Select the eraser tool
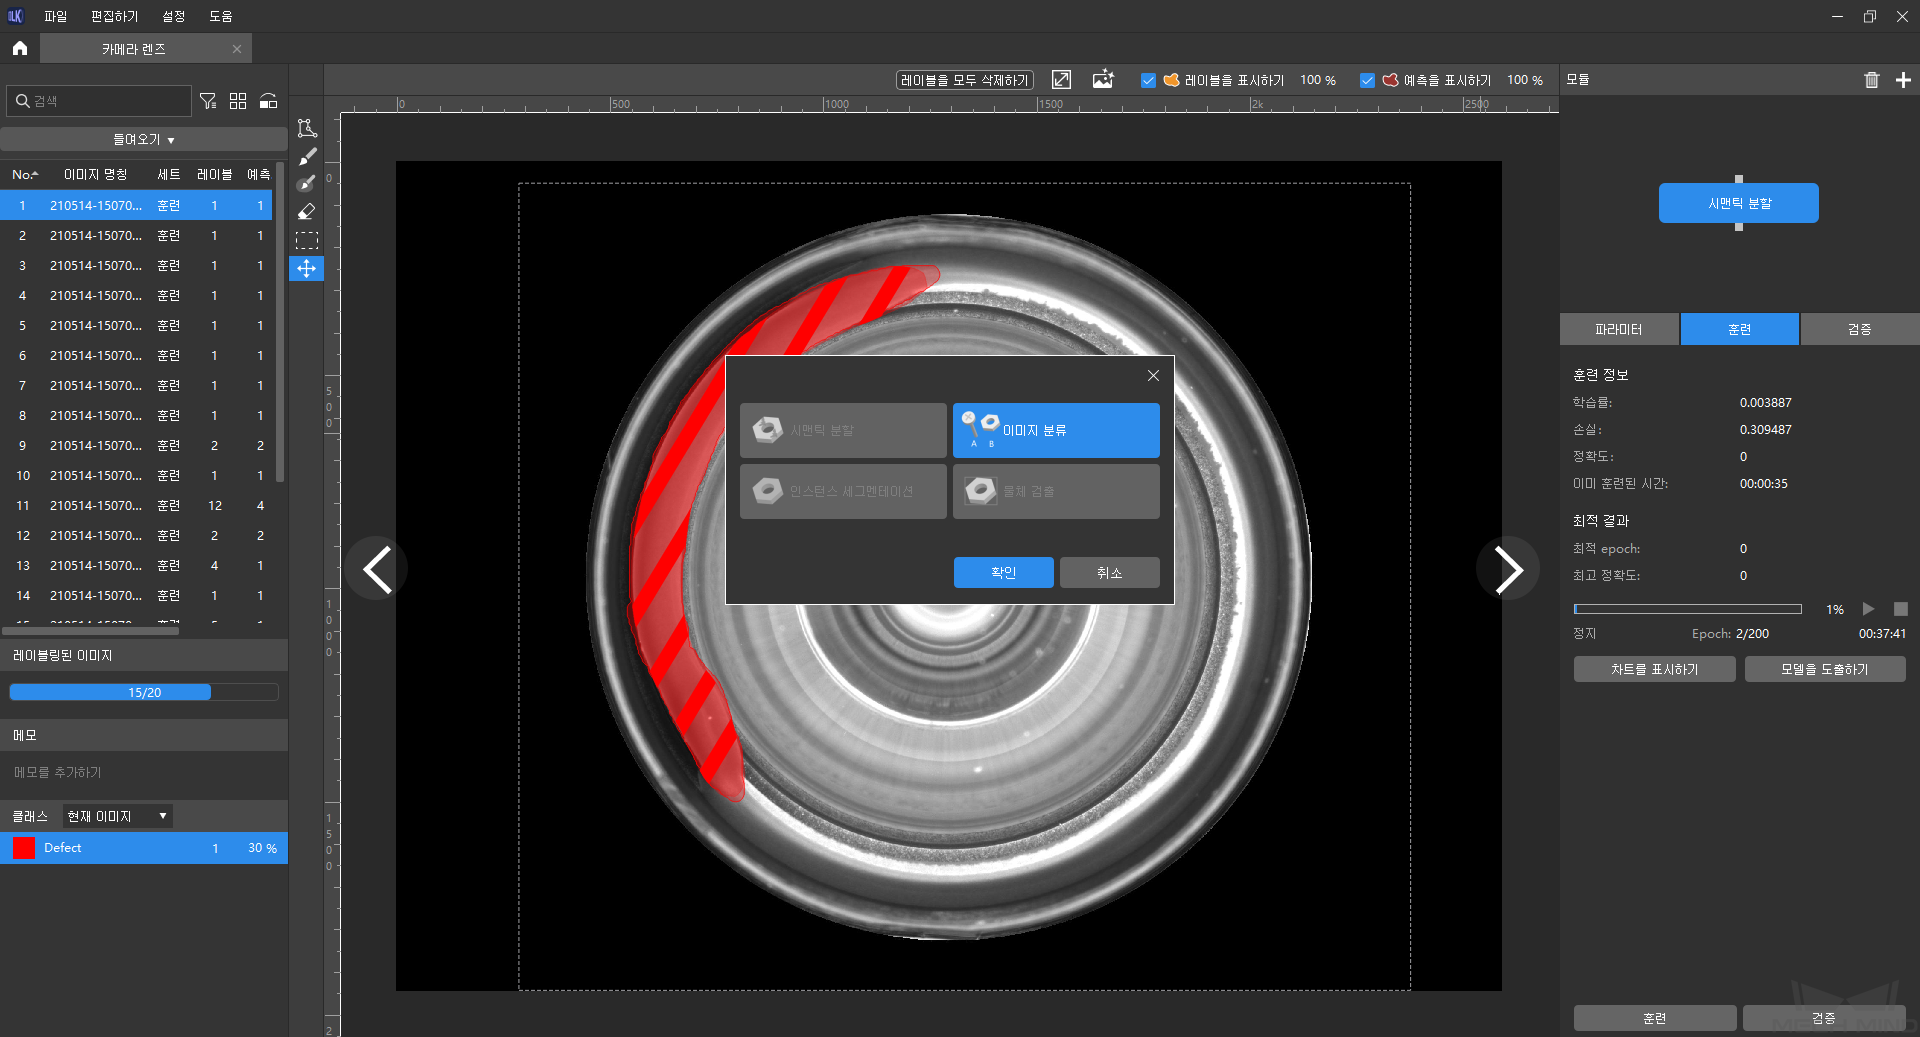Viewport: 1920px width, 1037px height. point(307,212)
